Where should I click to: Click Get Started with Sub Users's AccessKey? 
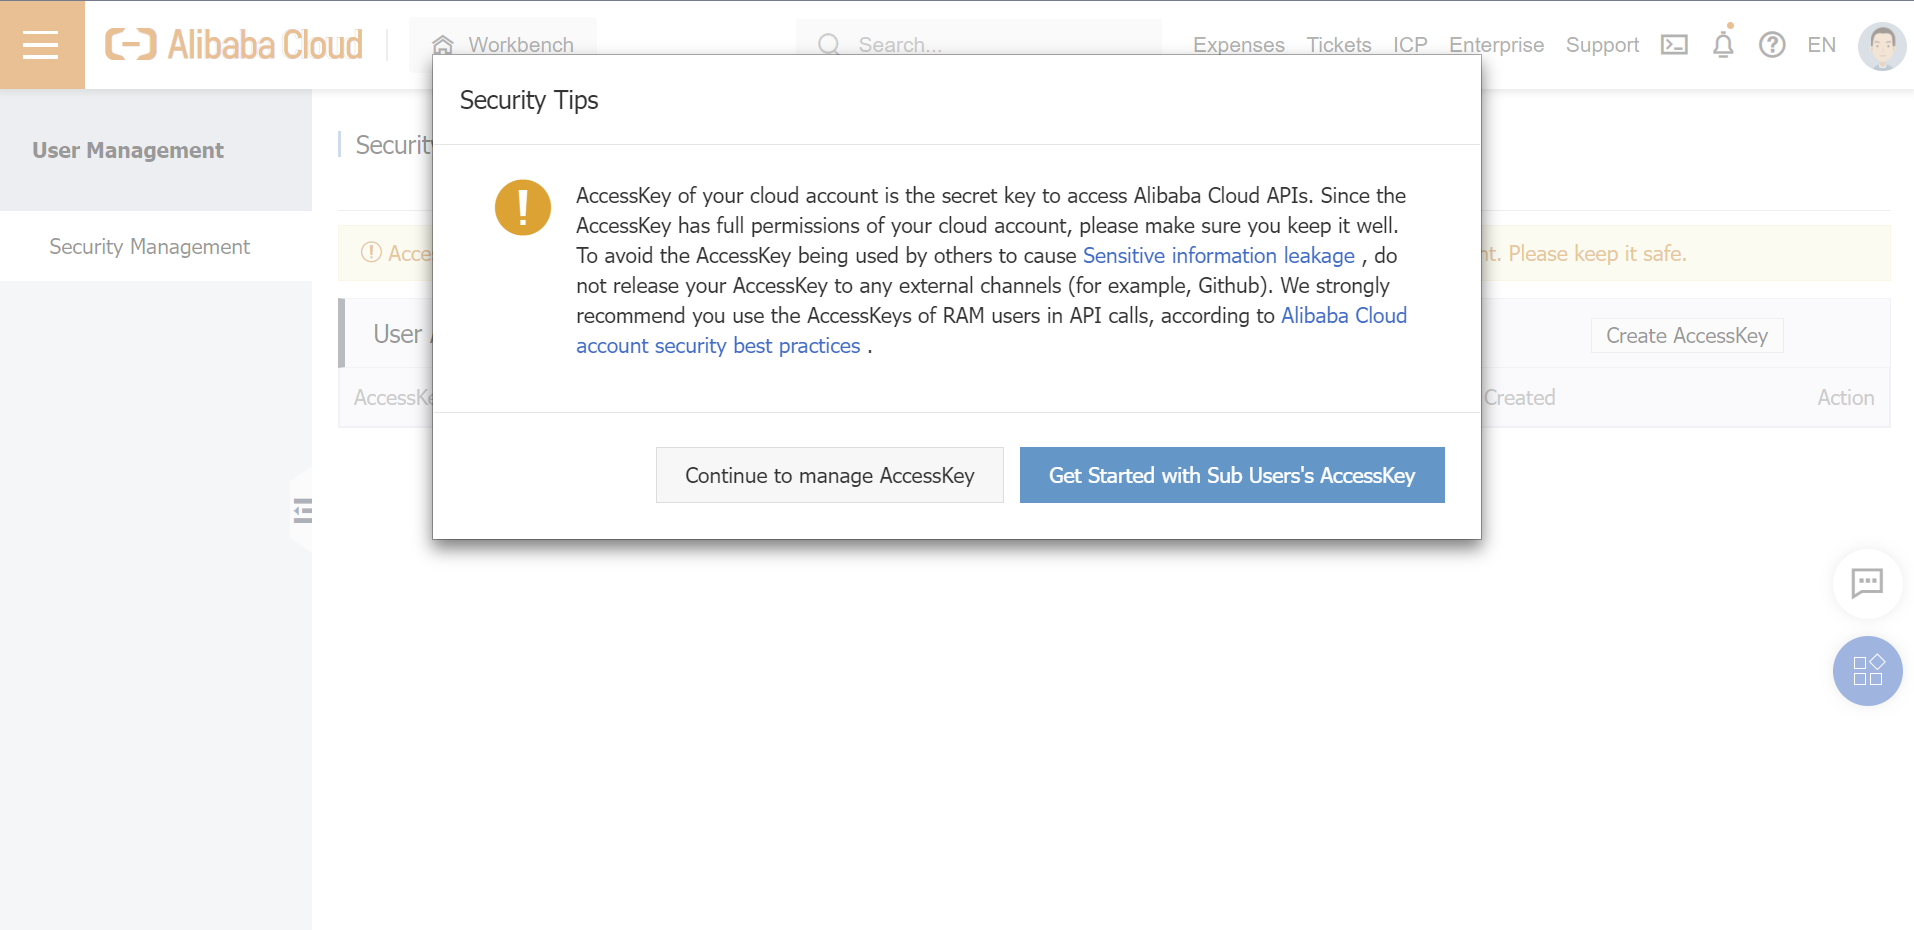(1232, 475)
